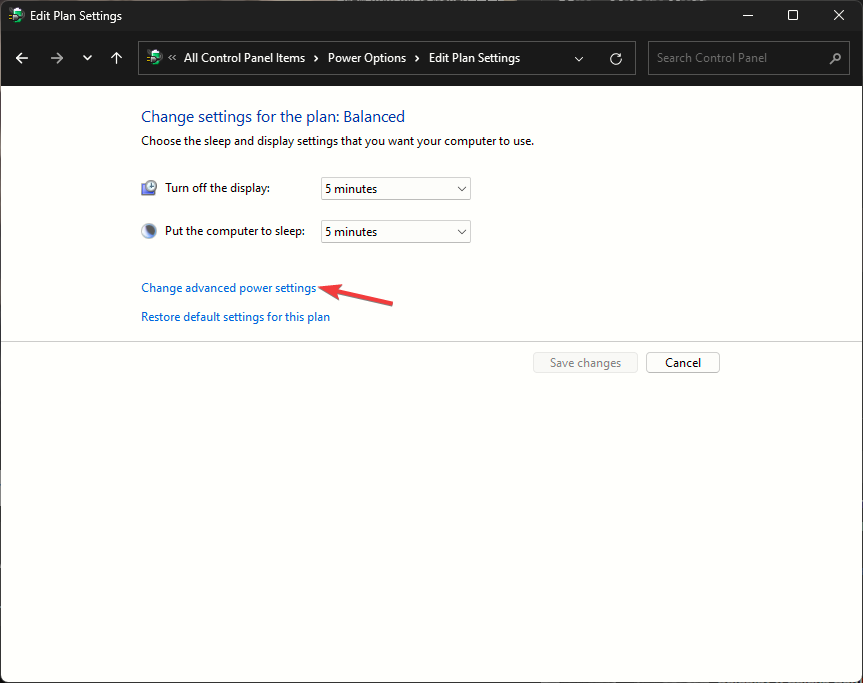Open address bar history dropdown
The height and width of the screenshot is (683, 863).
point(578,58)
